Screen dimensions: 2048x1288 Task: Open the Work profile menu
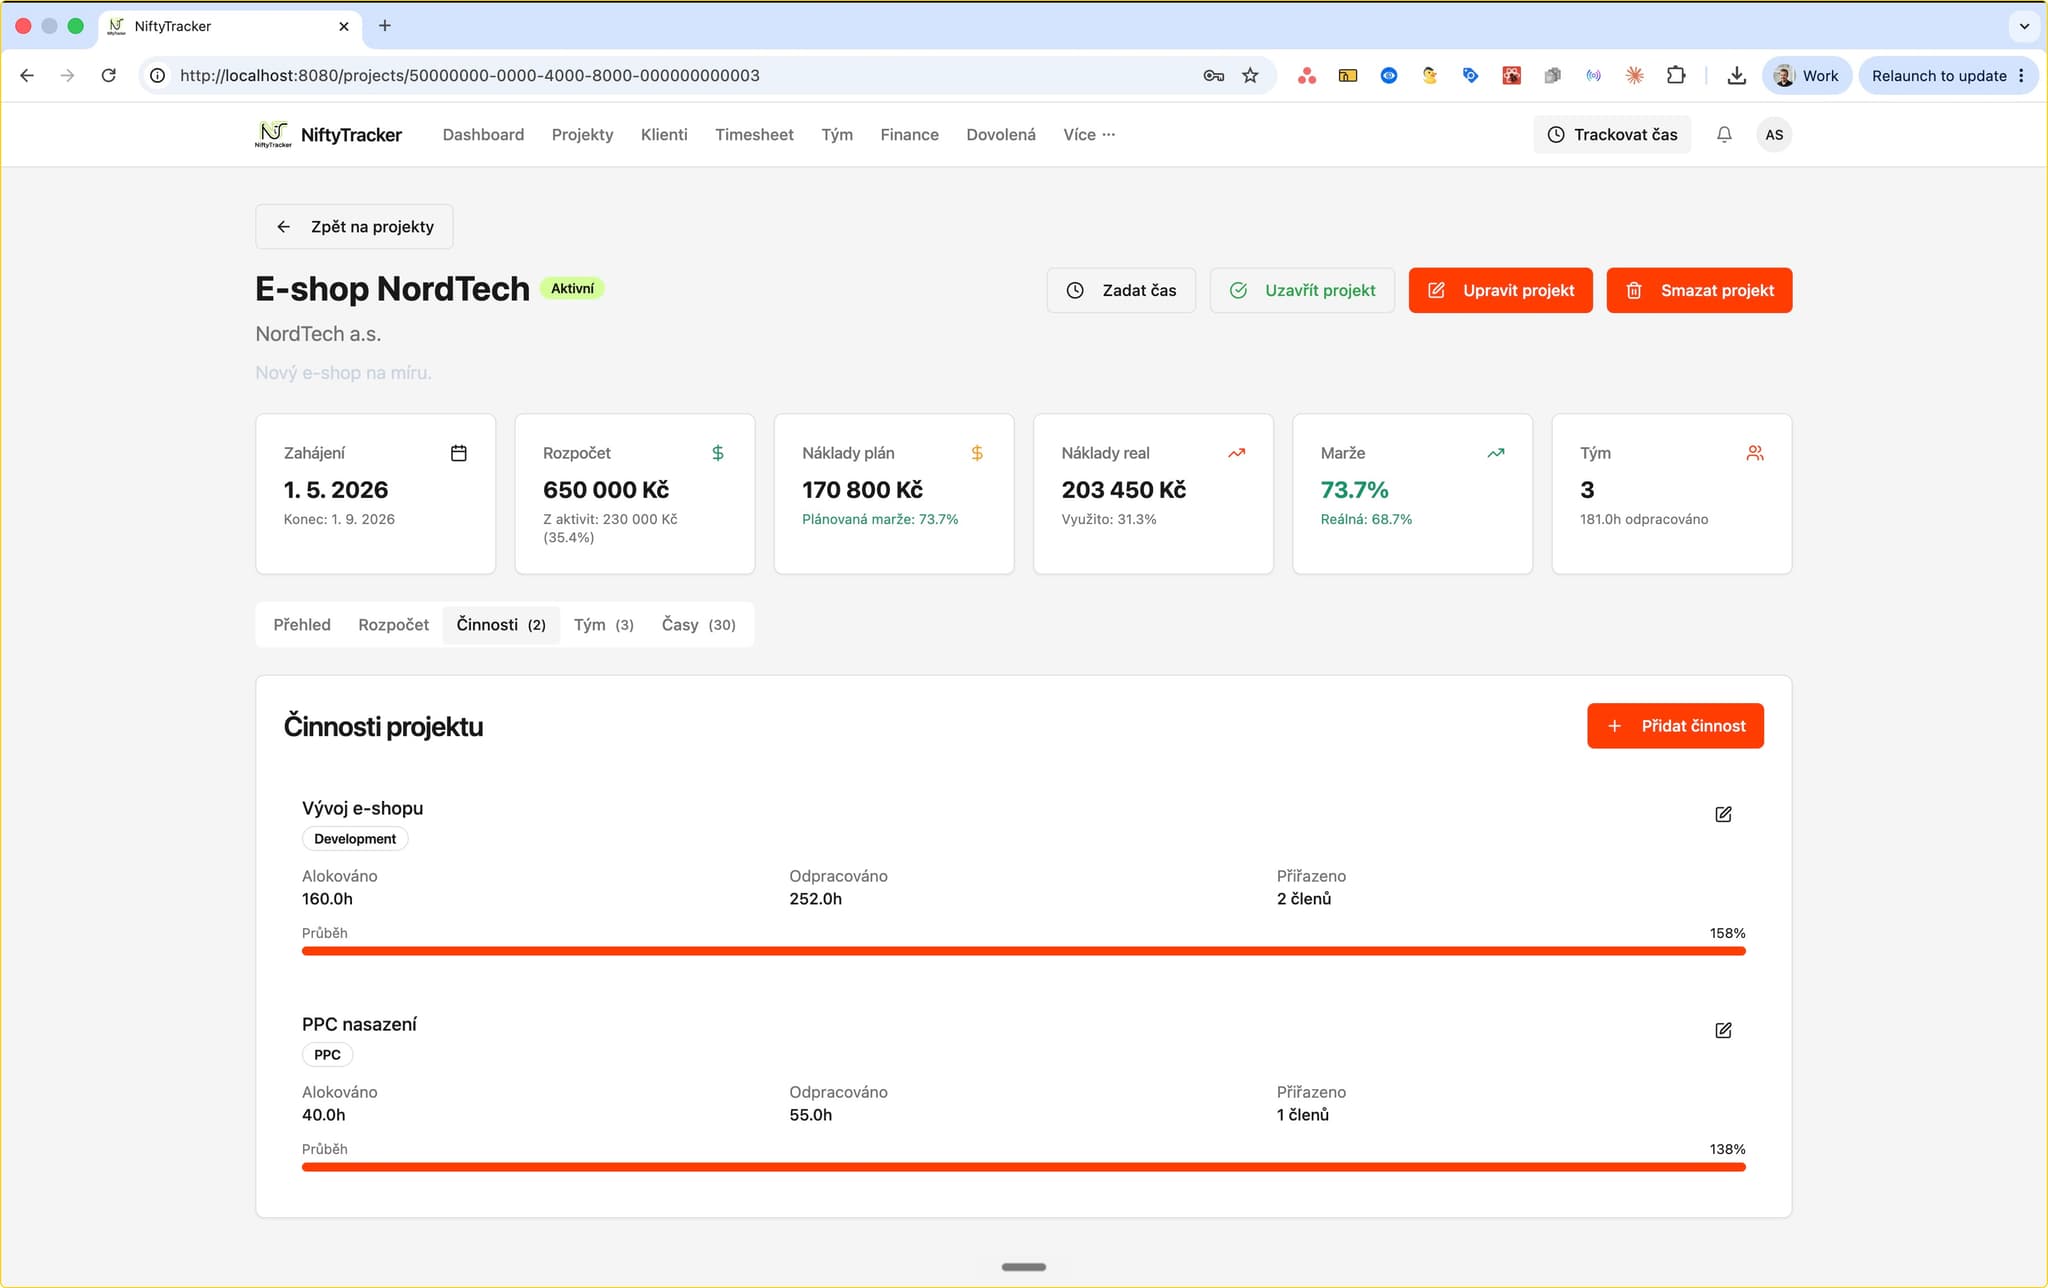point(1808,75)
